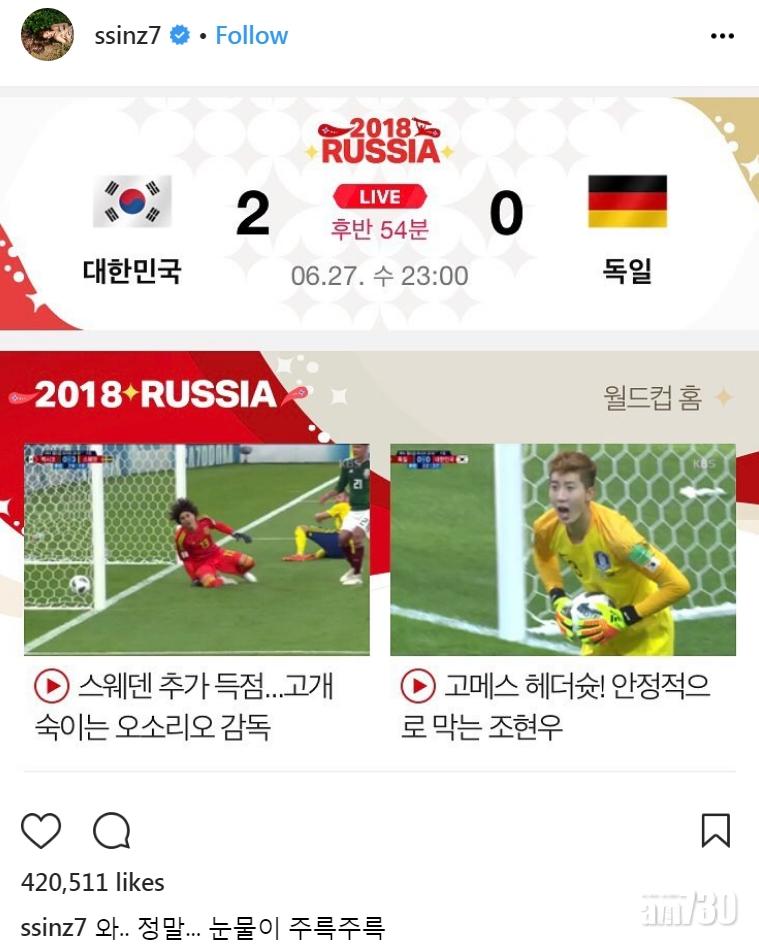The height and width of the screenshot is (945, 759).
Task: Click the ssinz7 name in caption
Action: (x=54, y=927)
